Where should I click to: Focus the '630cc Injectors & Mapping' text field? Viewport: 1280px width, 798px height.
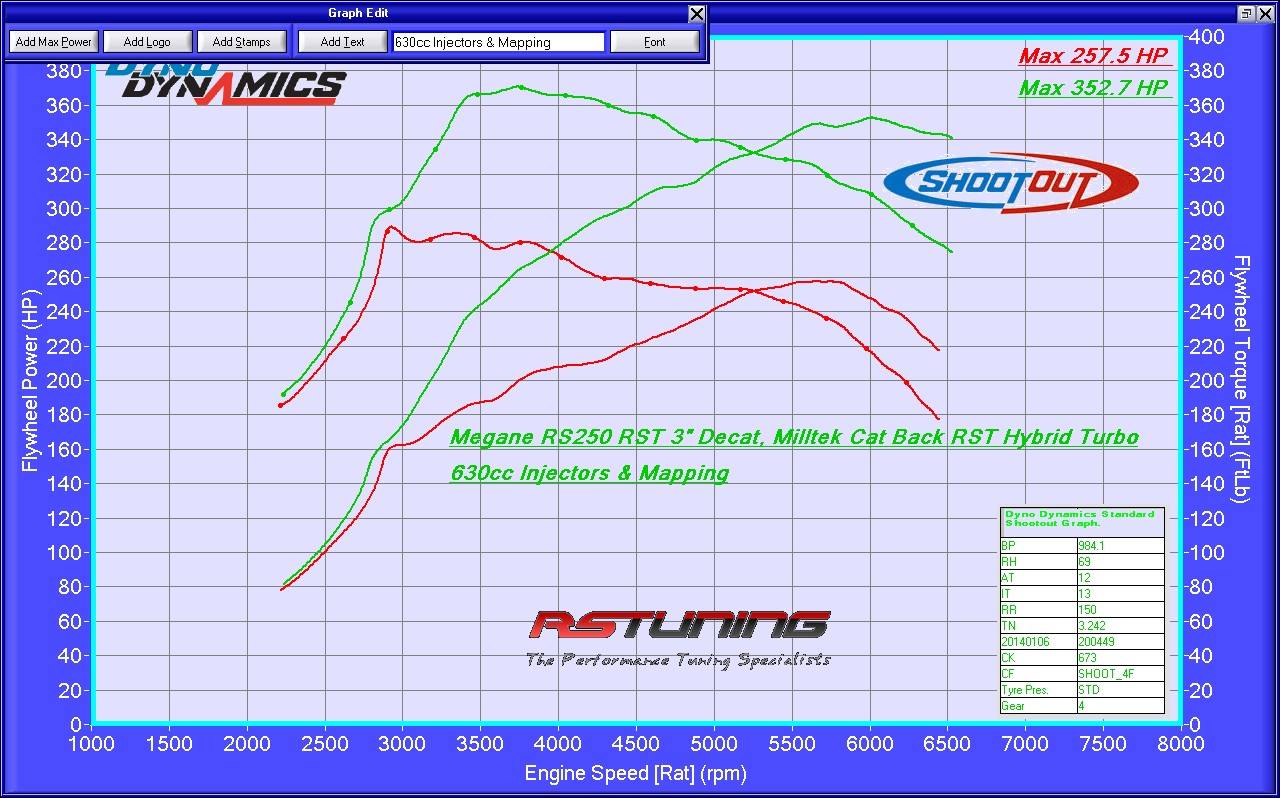(498, 42)
